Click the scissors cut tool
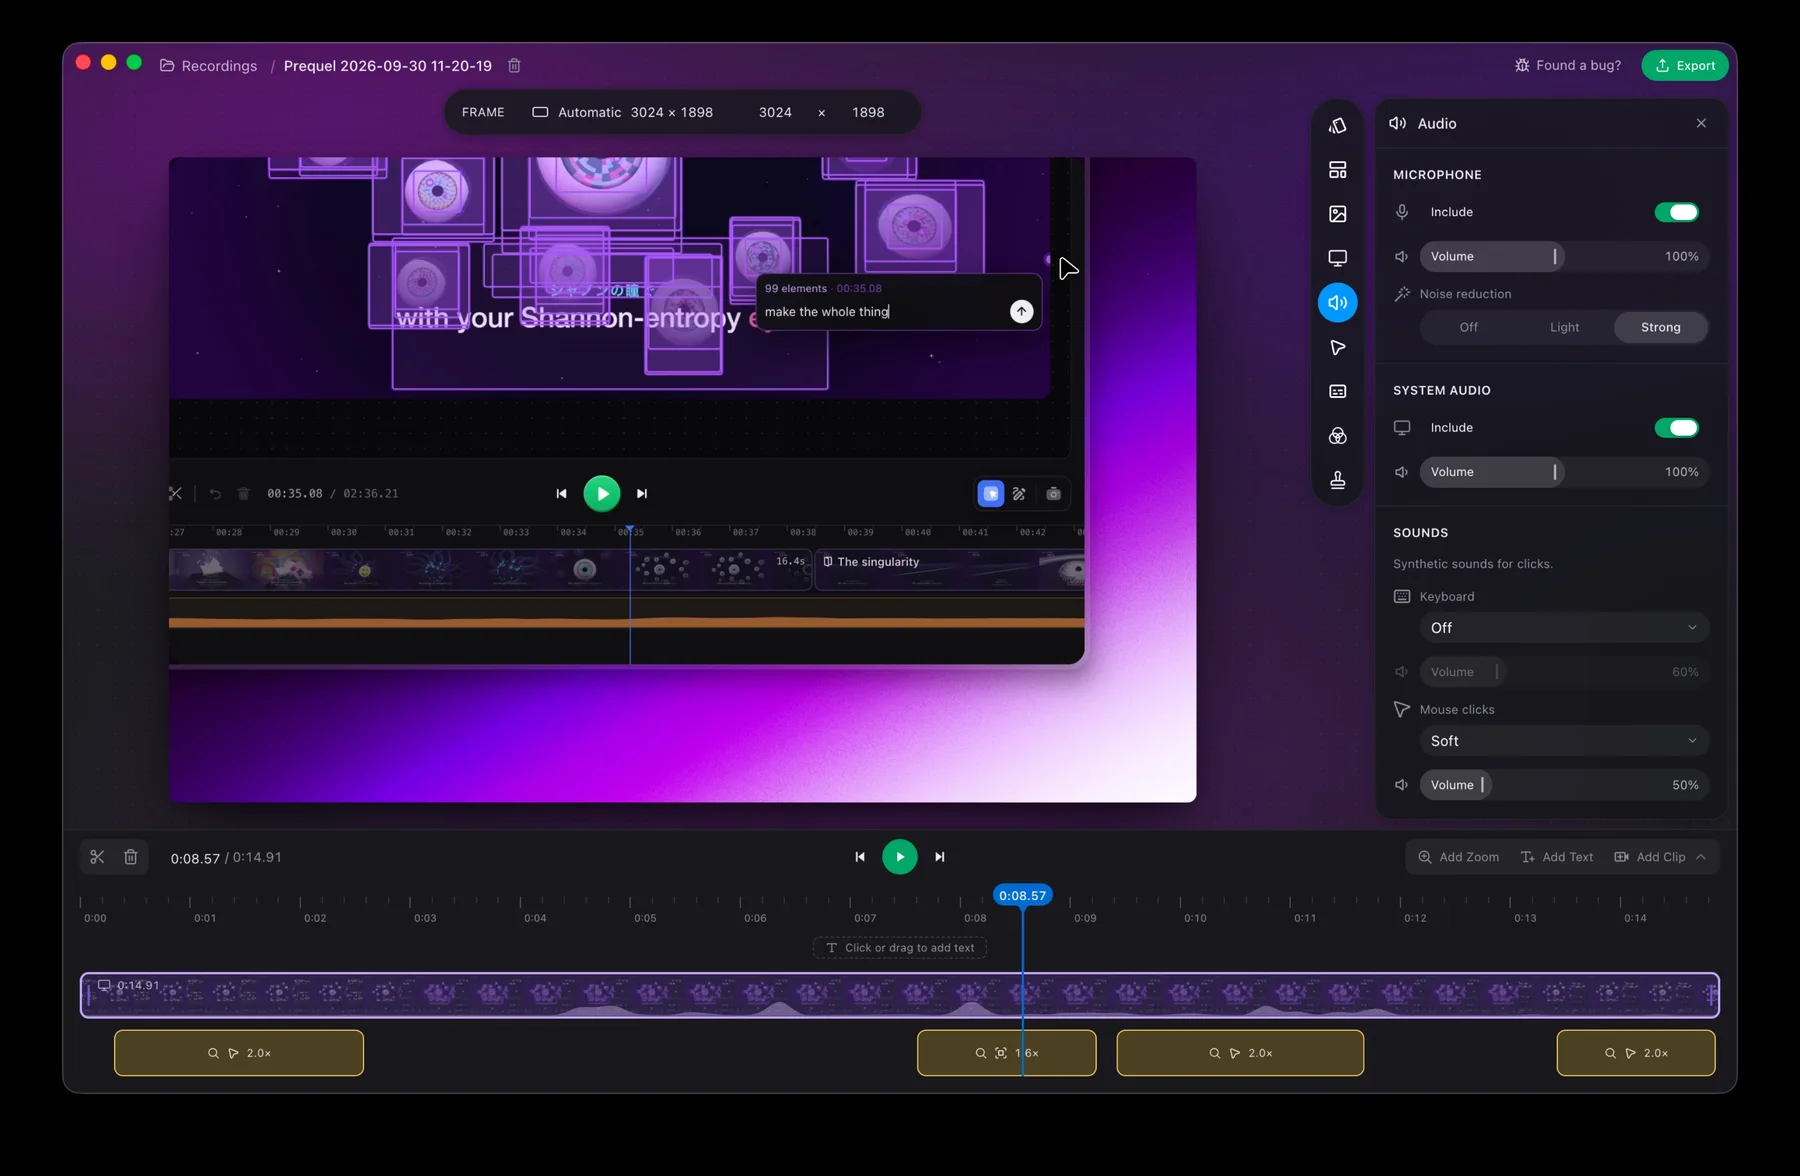 [x=97, y=857]
